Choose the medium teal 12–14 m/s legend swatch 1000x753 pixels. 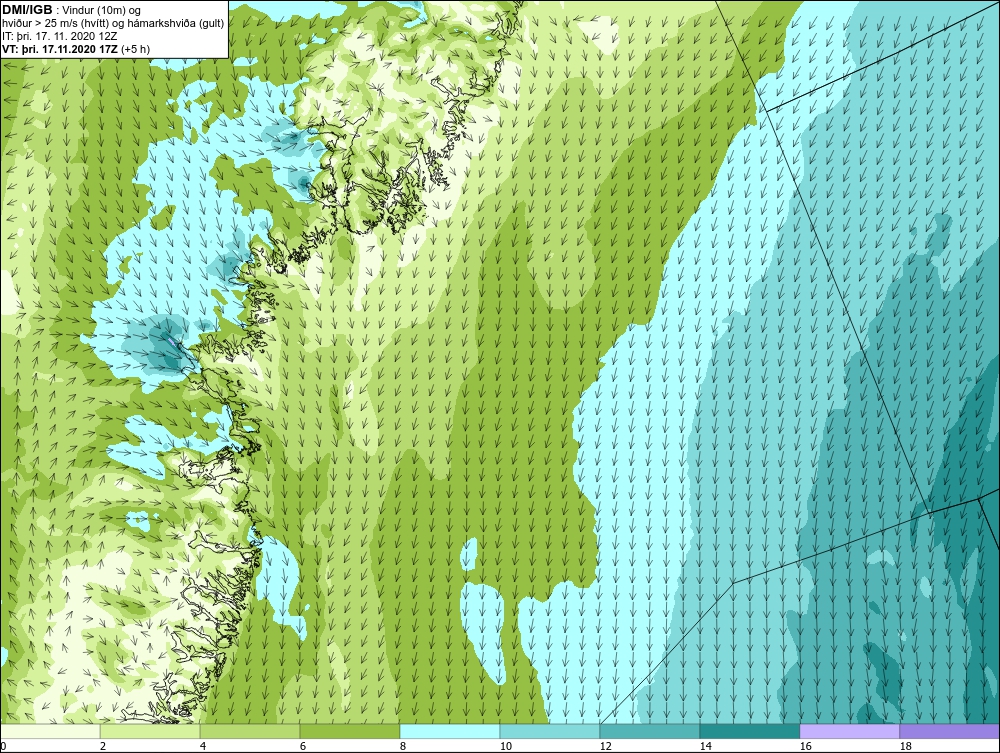coord(649,731)
